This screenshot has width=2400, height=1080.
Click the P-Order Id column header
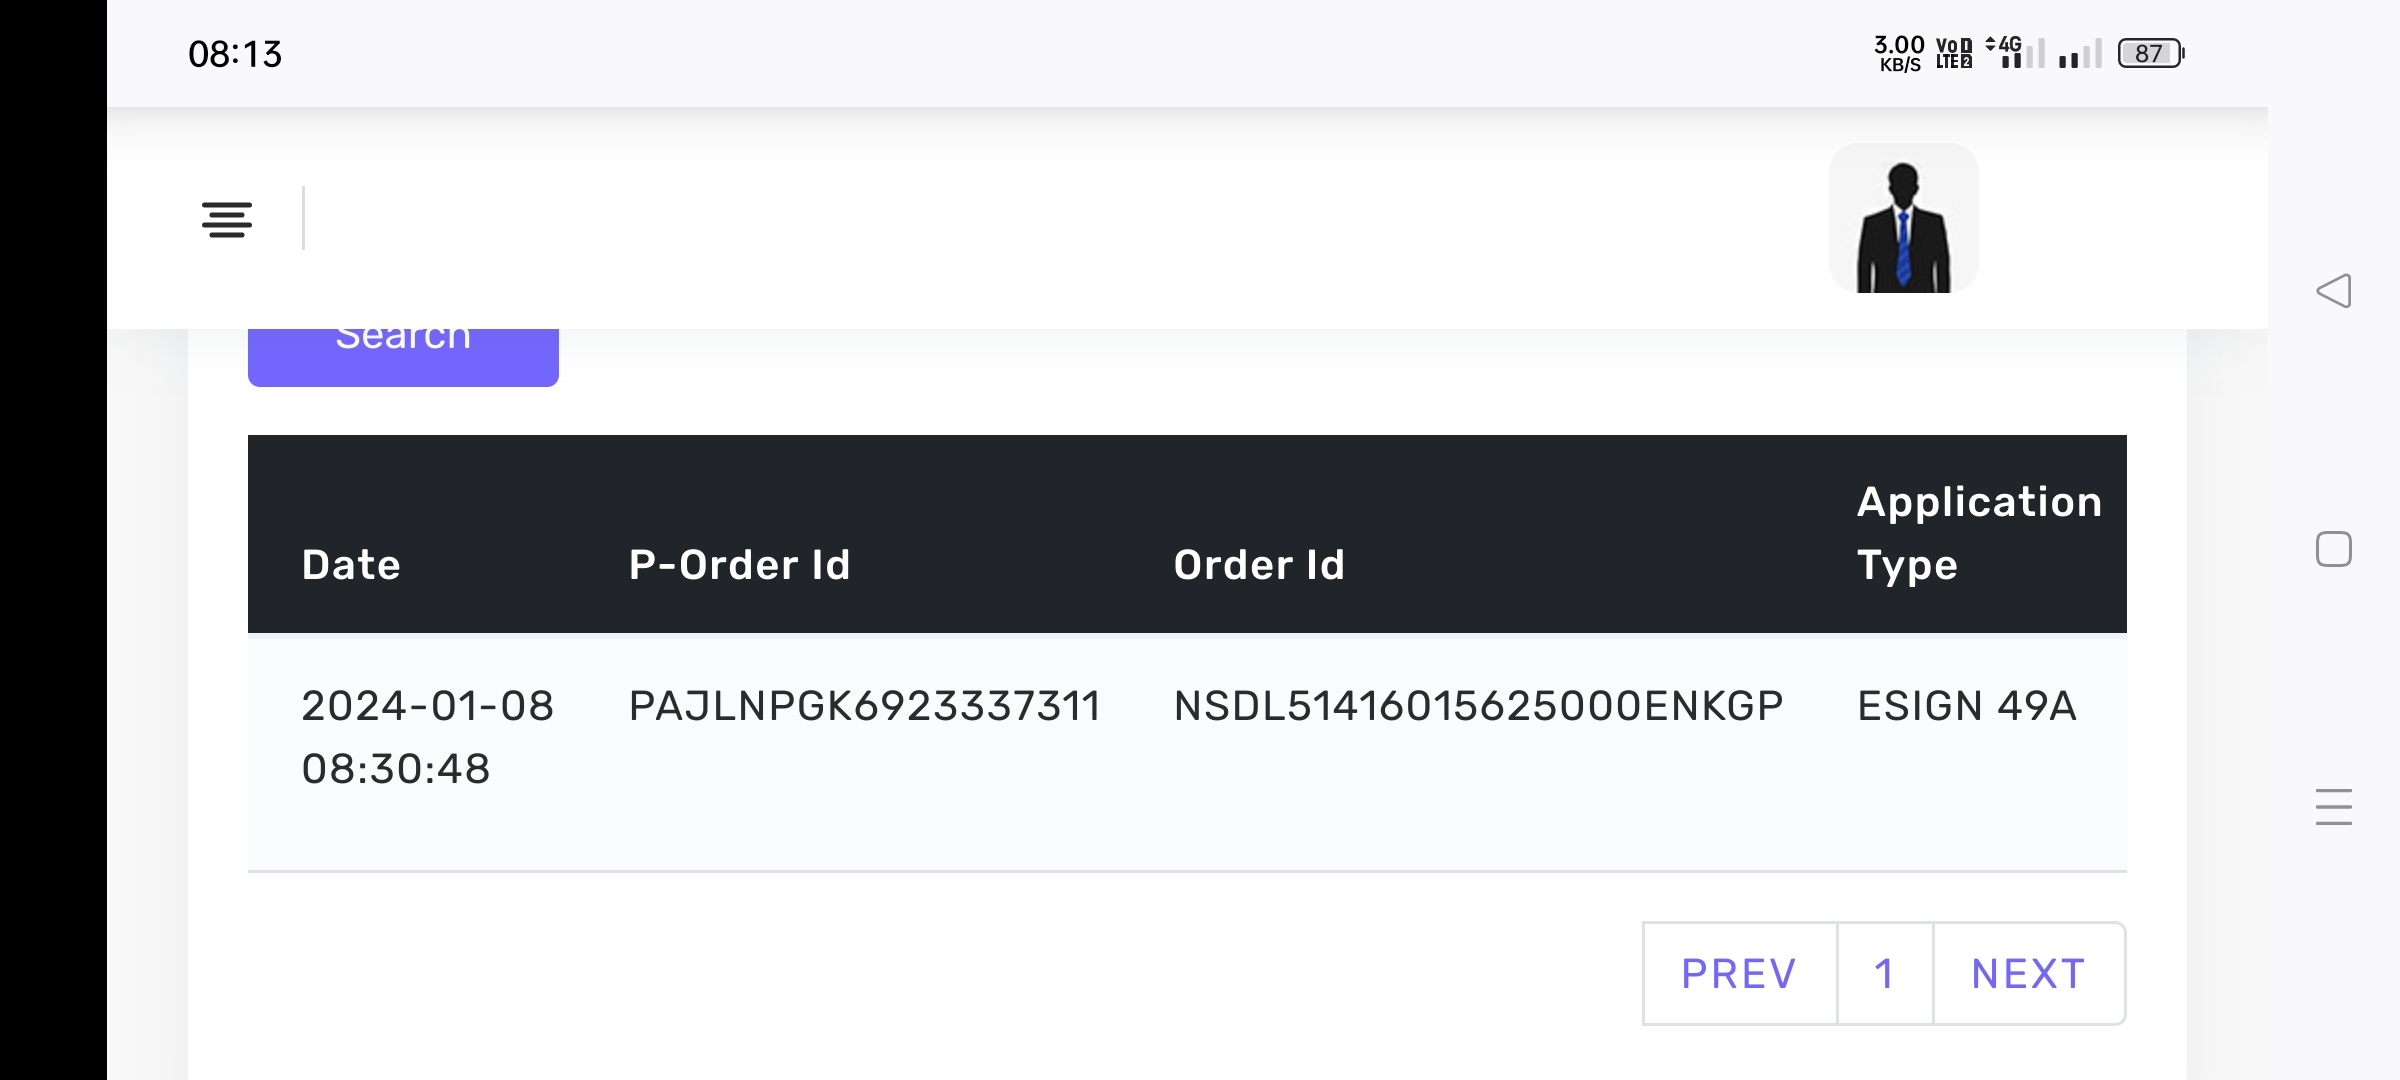click(x=740, y=565)
